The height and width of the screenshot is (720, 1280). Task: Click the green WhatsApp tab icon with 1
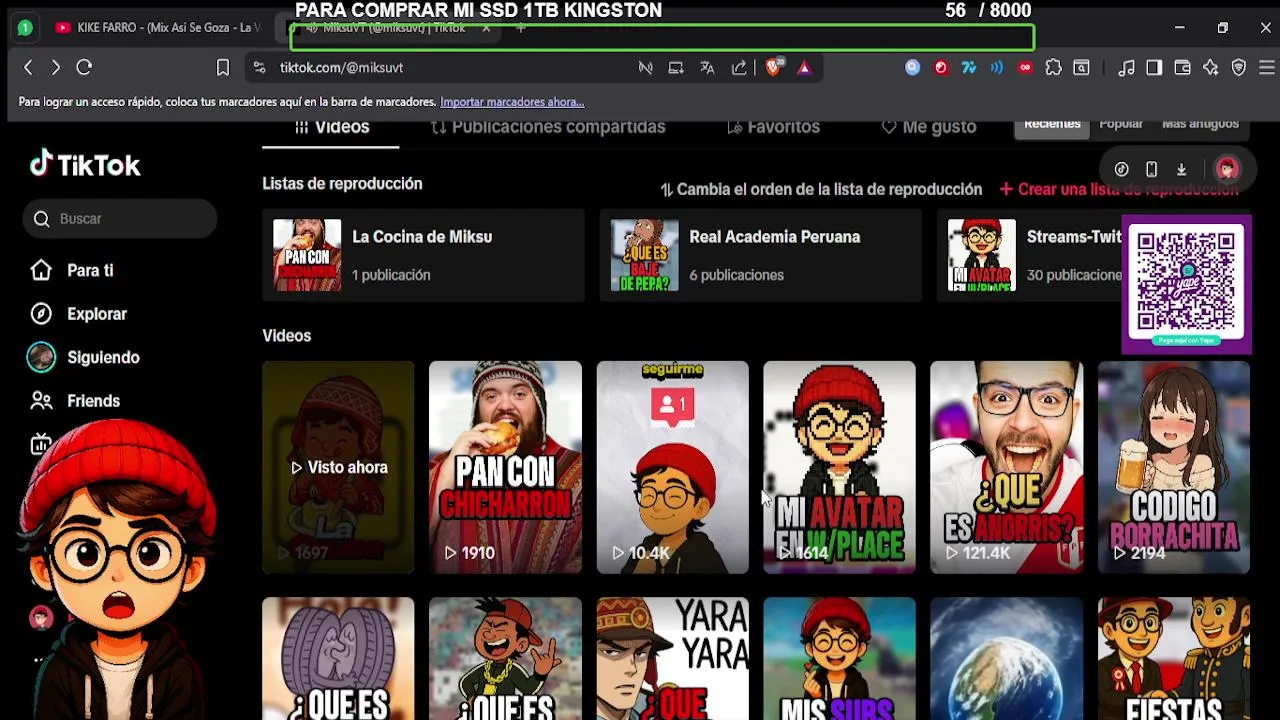(x=25, y=28)
